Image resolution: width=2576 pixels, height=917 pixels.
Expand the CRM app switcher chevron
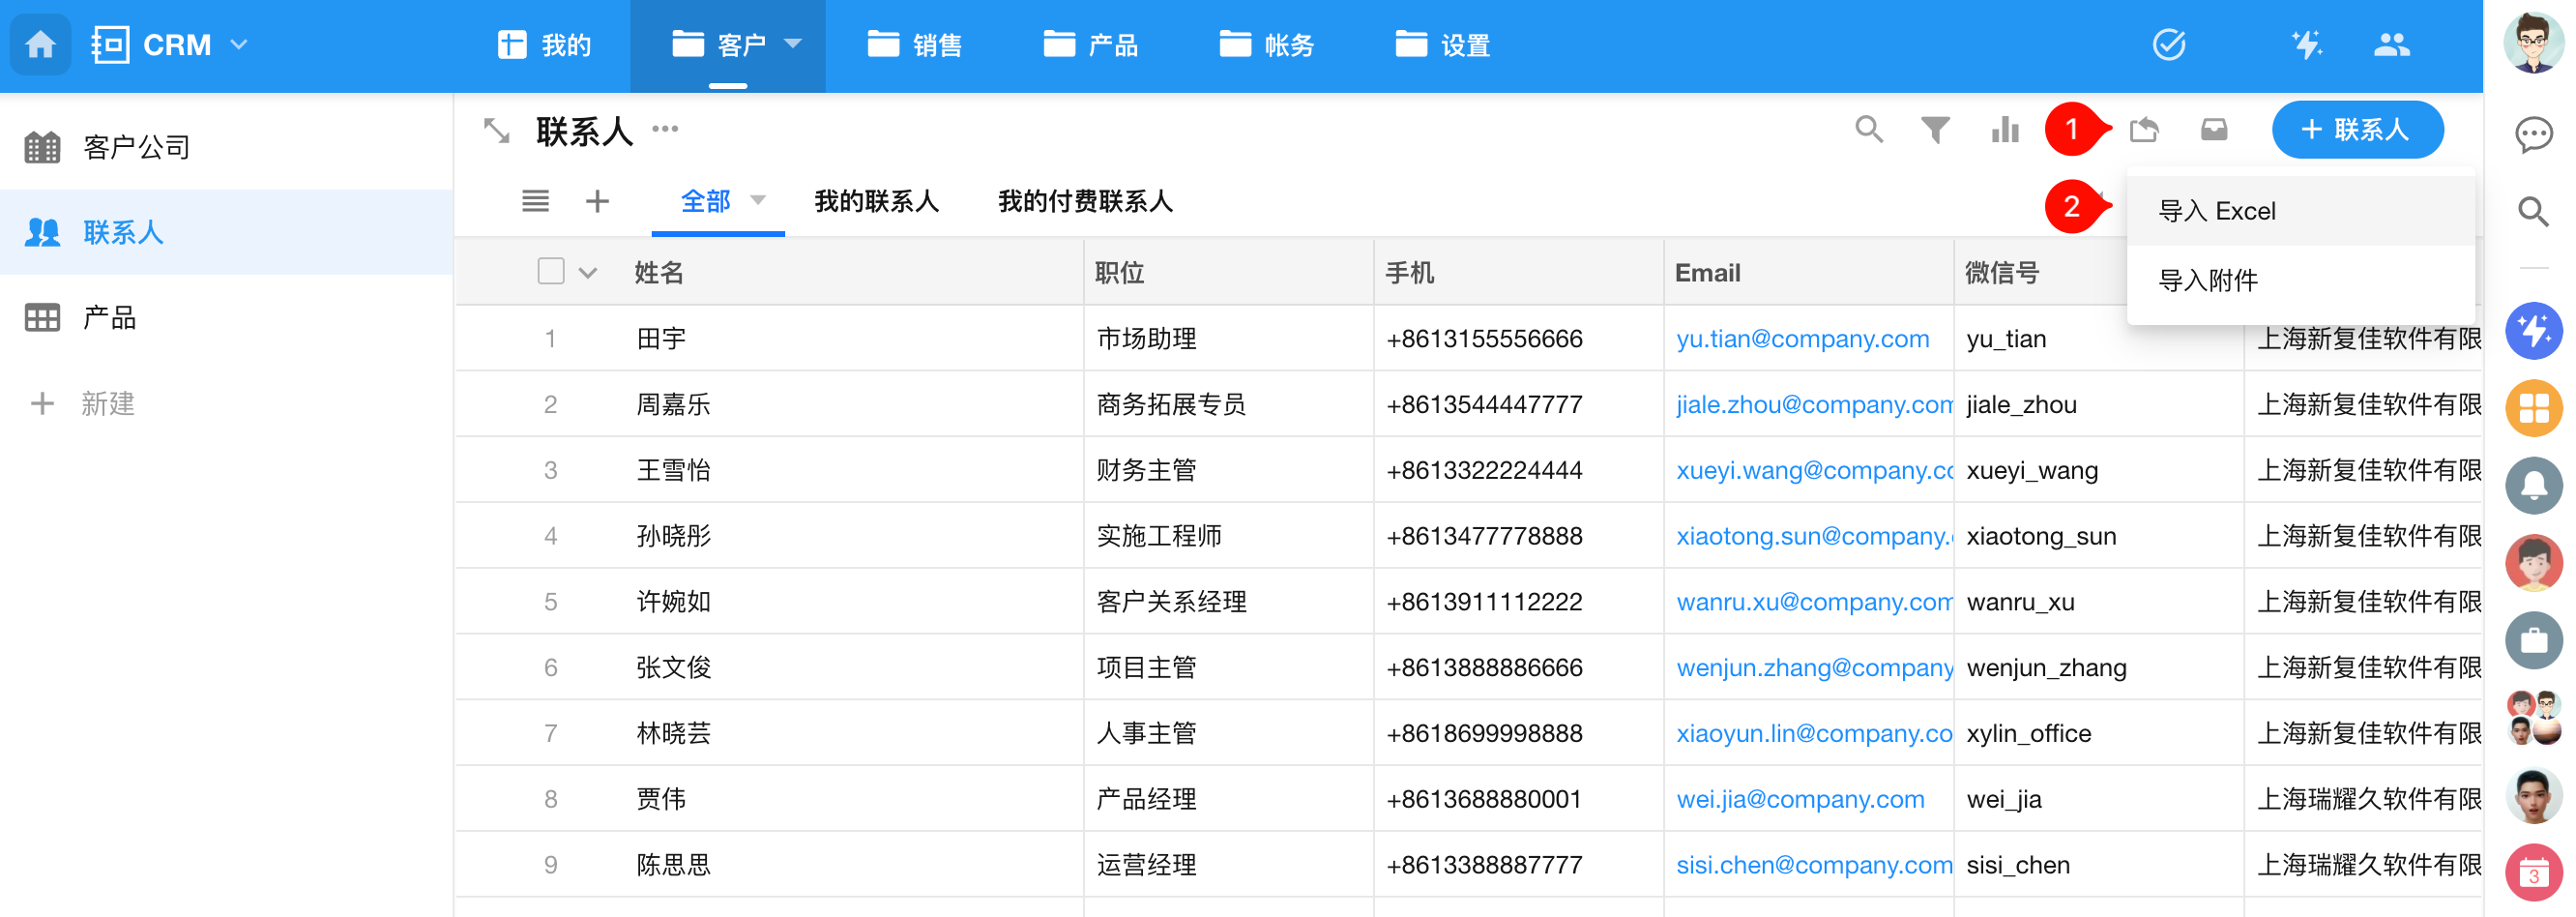tap(239, 45)
